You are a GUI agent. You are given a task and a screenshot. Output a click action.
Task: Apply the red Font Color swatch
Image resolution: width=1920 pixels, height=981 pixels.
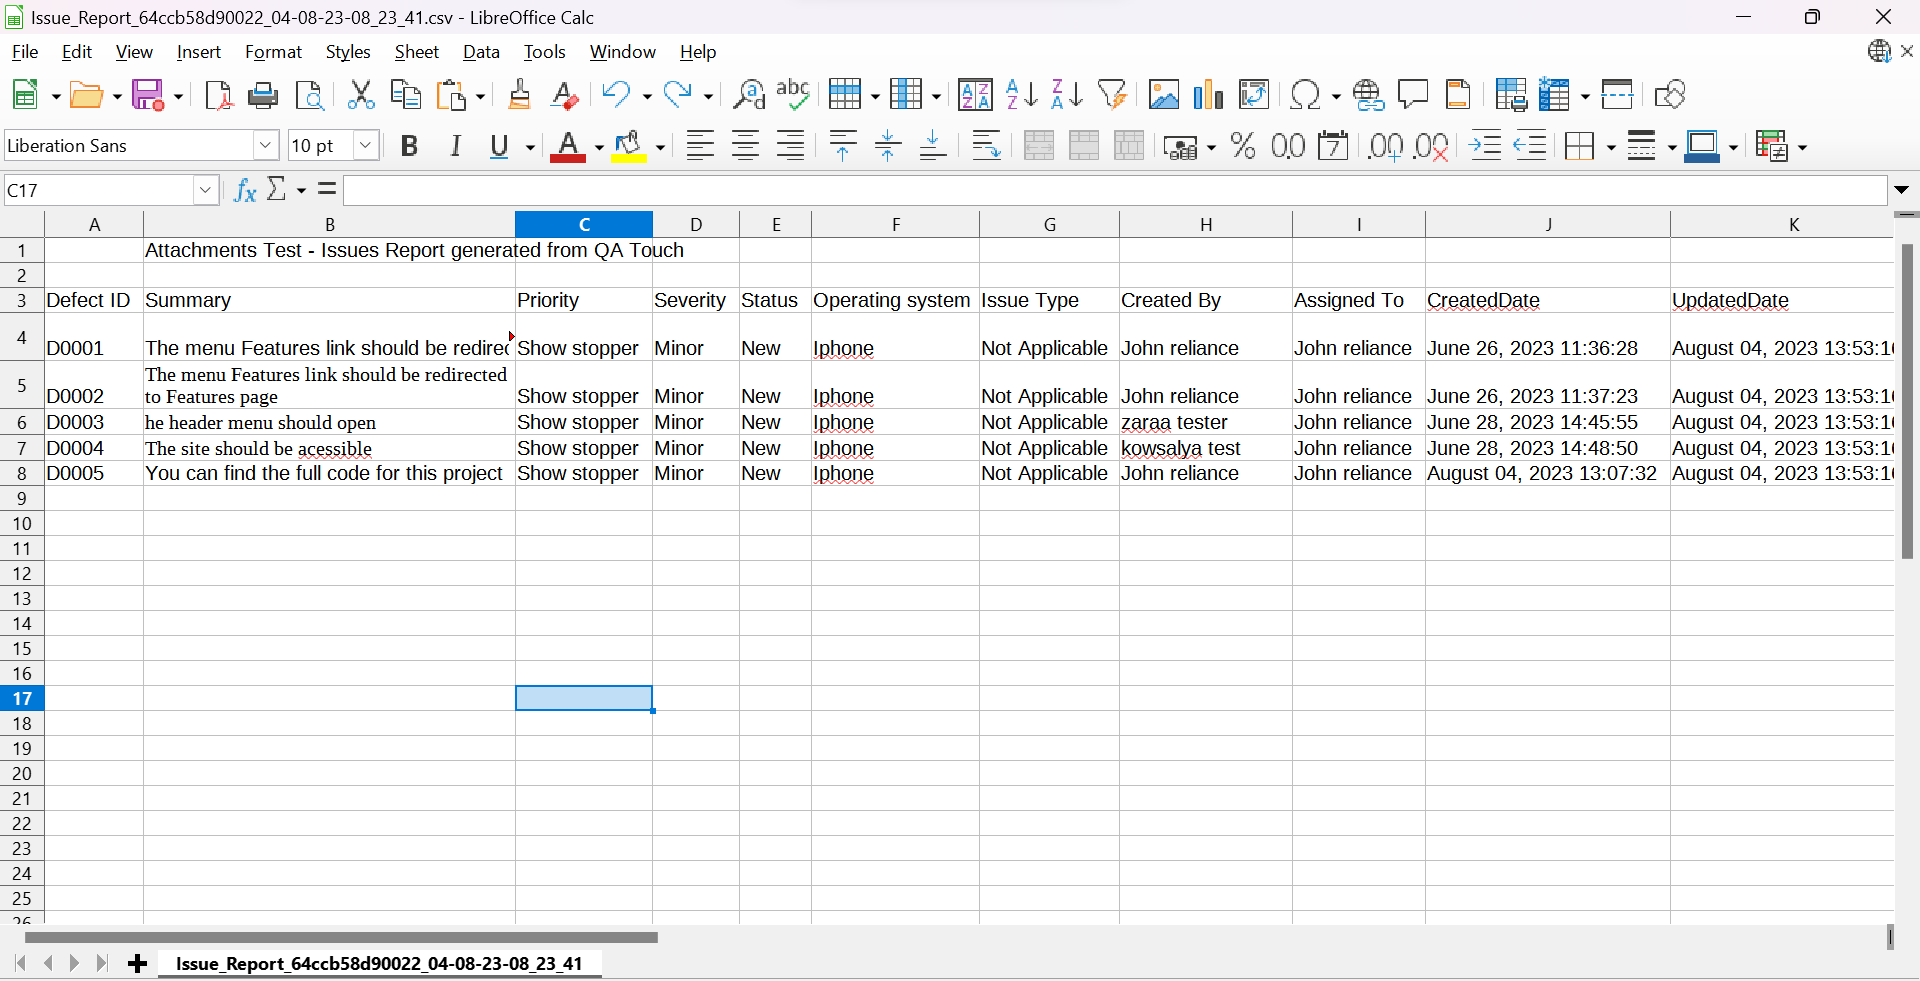click(568, 147)
